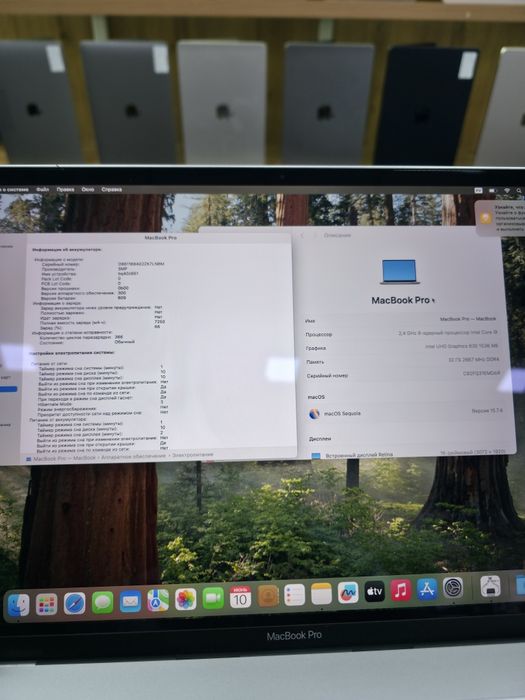
Task: Click the notification banner near the menu bar
Action: pyautogui.click(x=500, y=218)
